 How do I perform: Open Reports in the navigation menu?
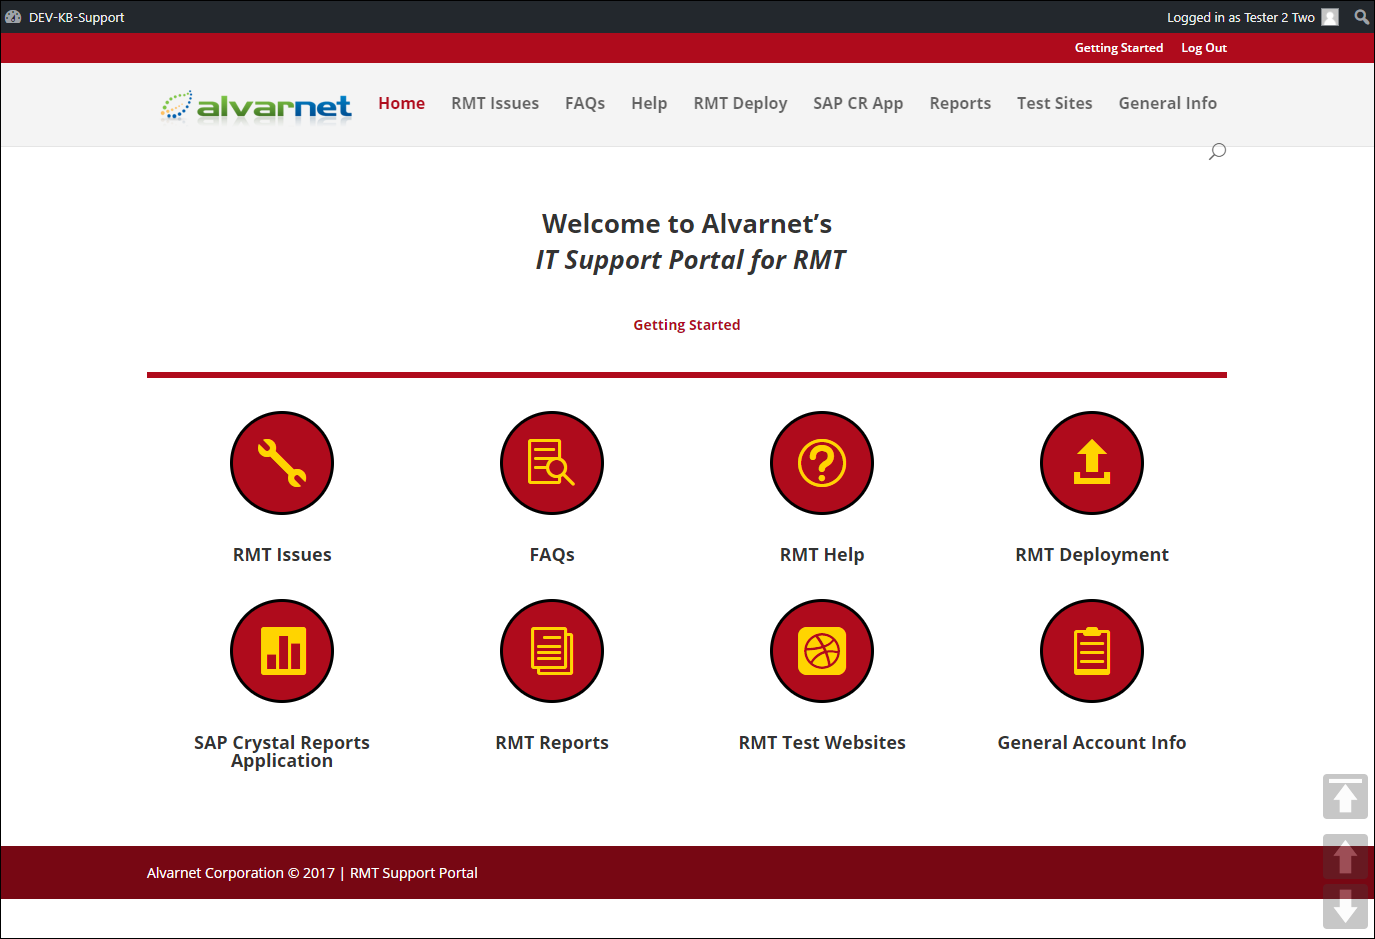pos(960,103)
